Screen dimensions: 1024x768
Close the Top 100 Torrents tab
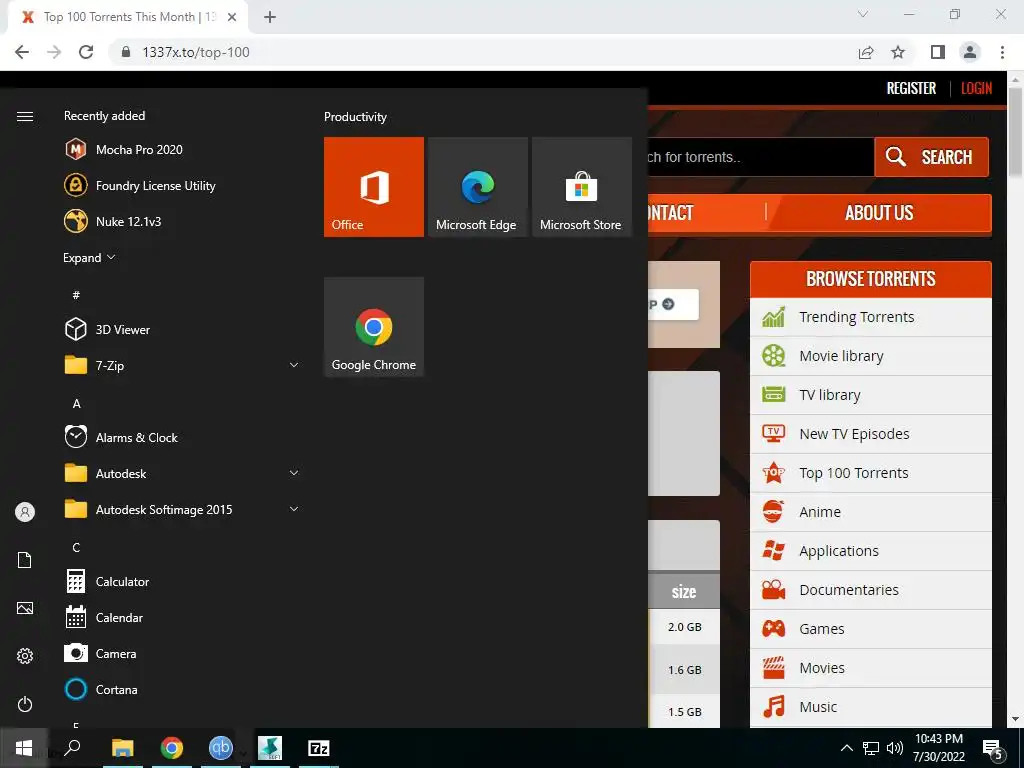point(232,17)
